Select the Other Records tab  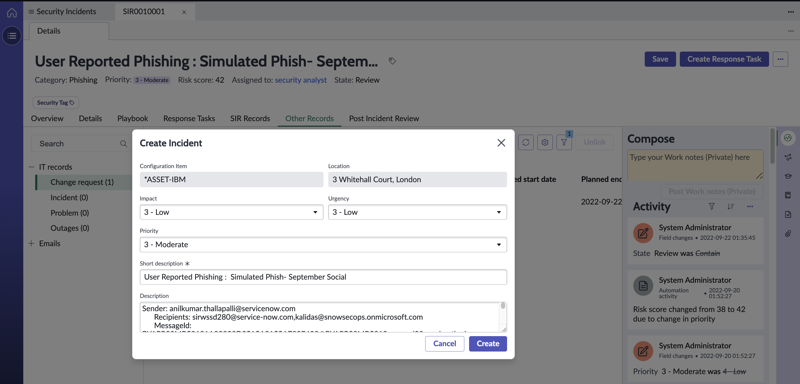[310, 118]
